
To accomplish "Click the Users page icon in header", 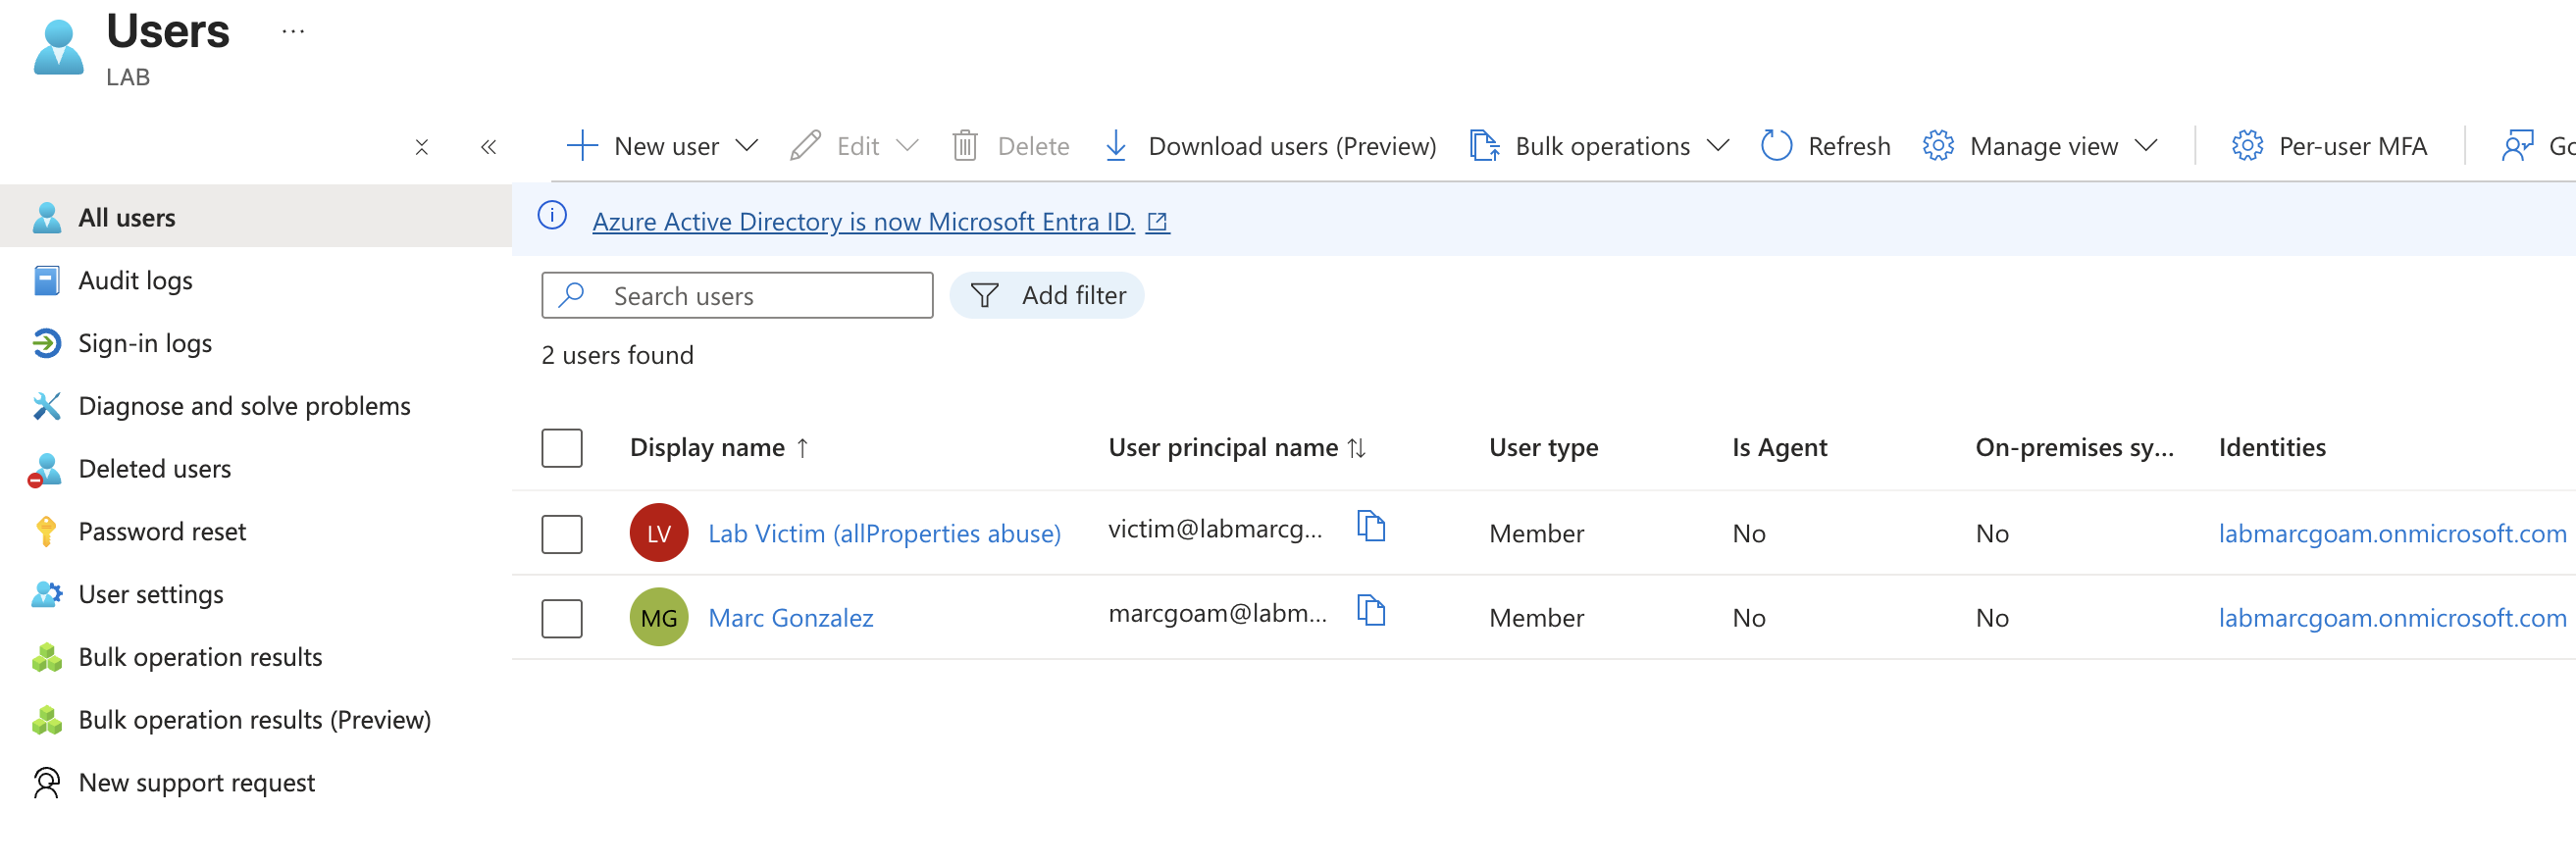I will 58,47.
